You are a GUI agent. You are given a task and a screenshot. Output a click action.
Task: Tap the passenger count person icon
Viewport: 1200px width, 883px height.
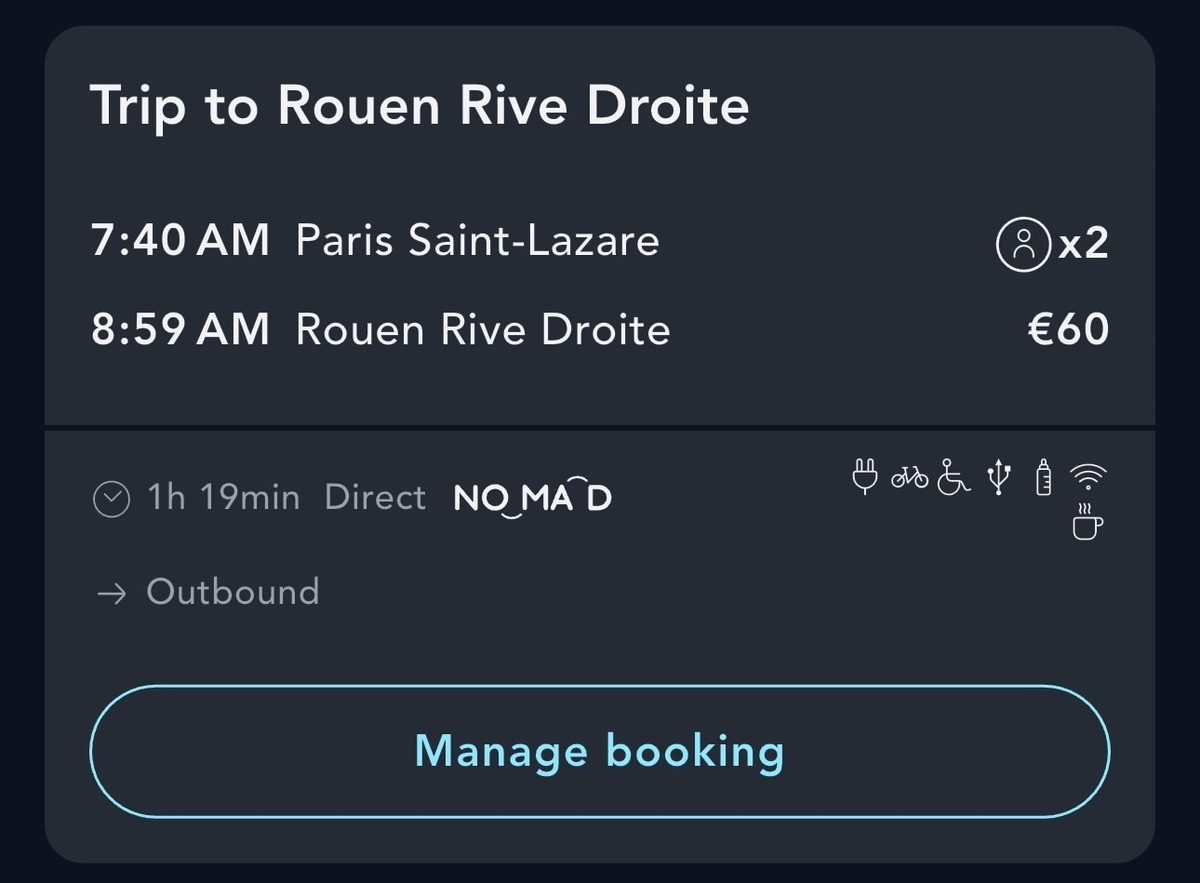[x=1023, y=244]
